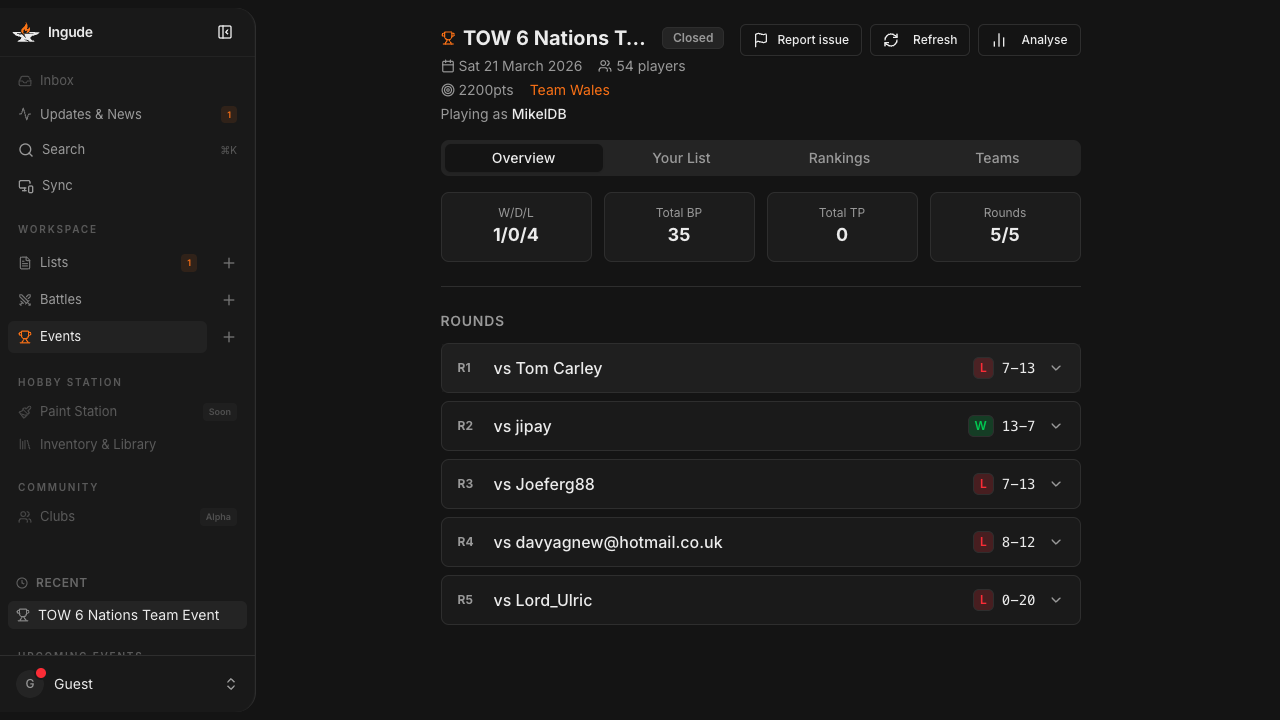1280x720 pixels.
Task: Open the Teams tab
Action: [x=997, y=158]
